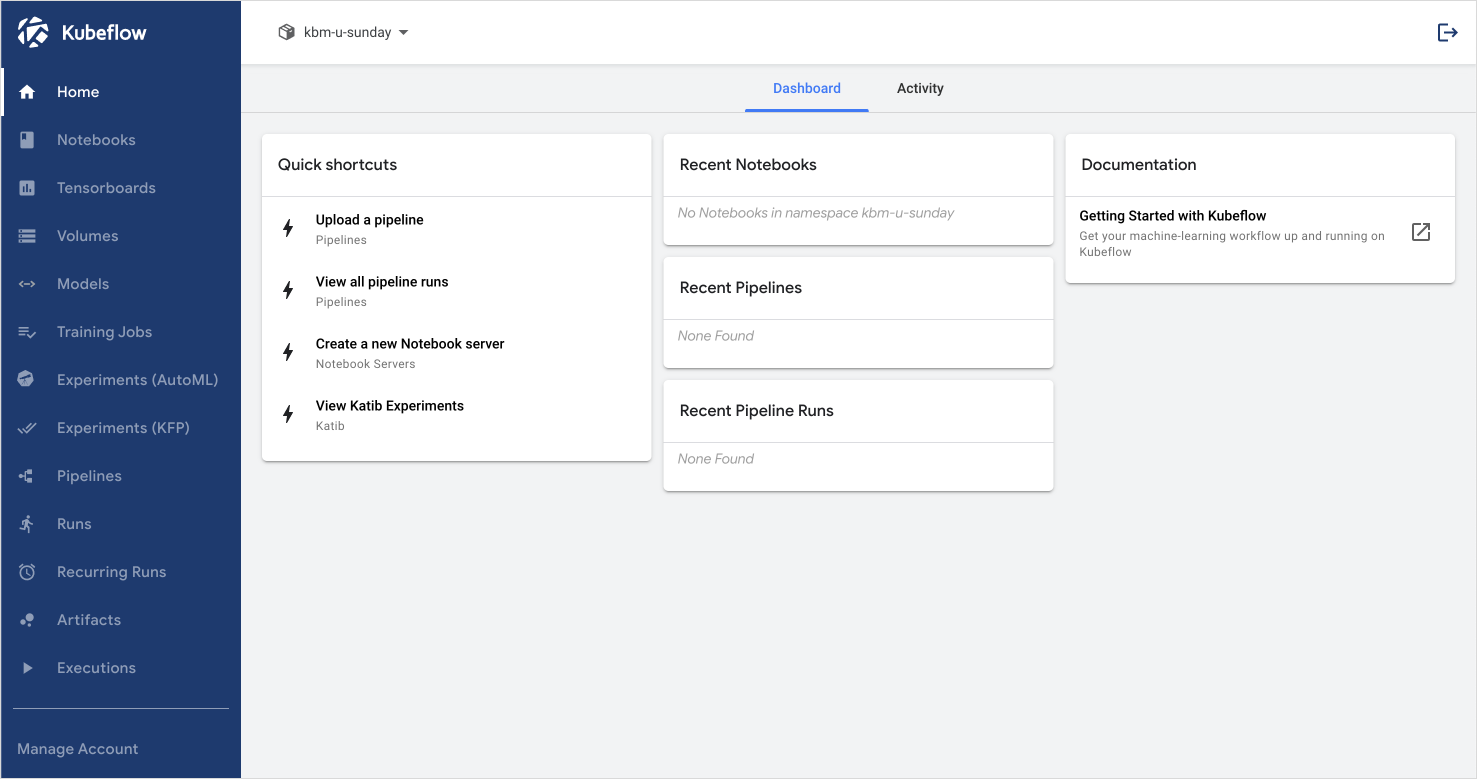
Task: Click Notebook Servers subtitle text
Action: (365, 364)
